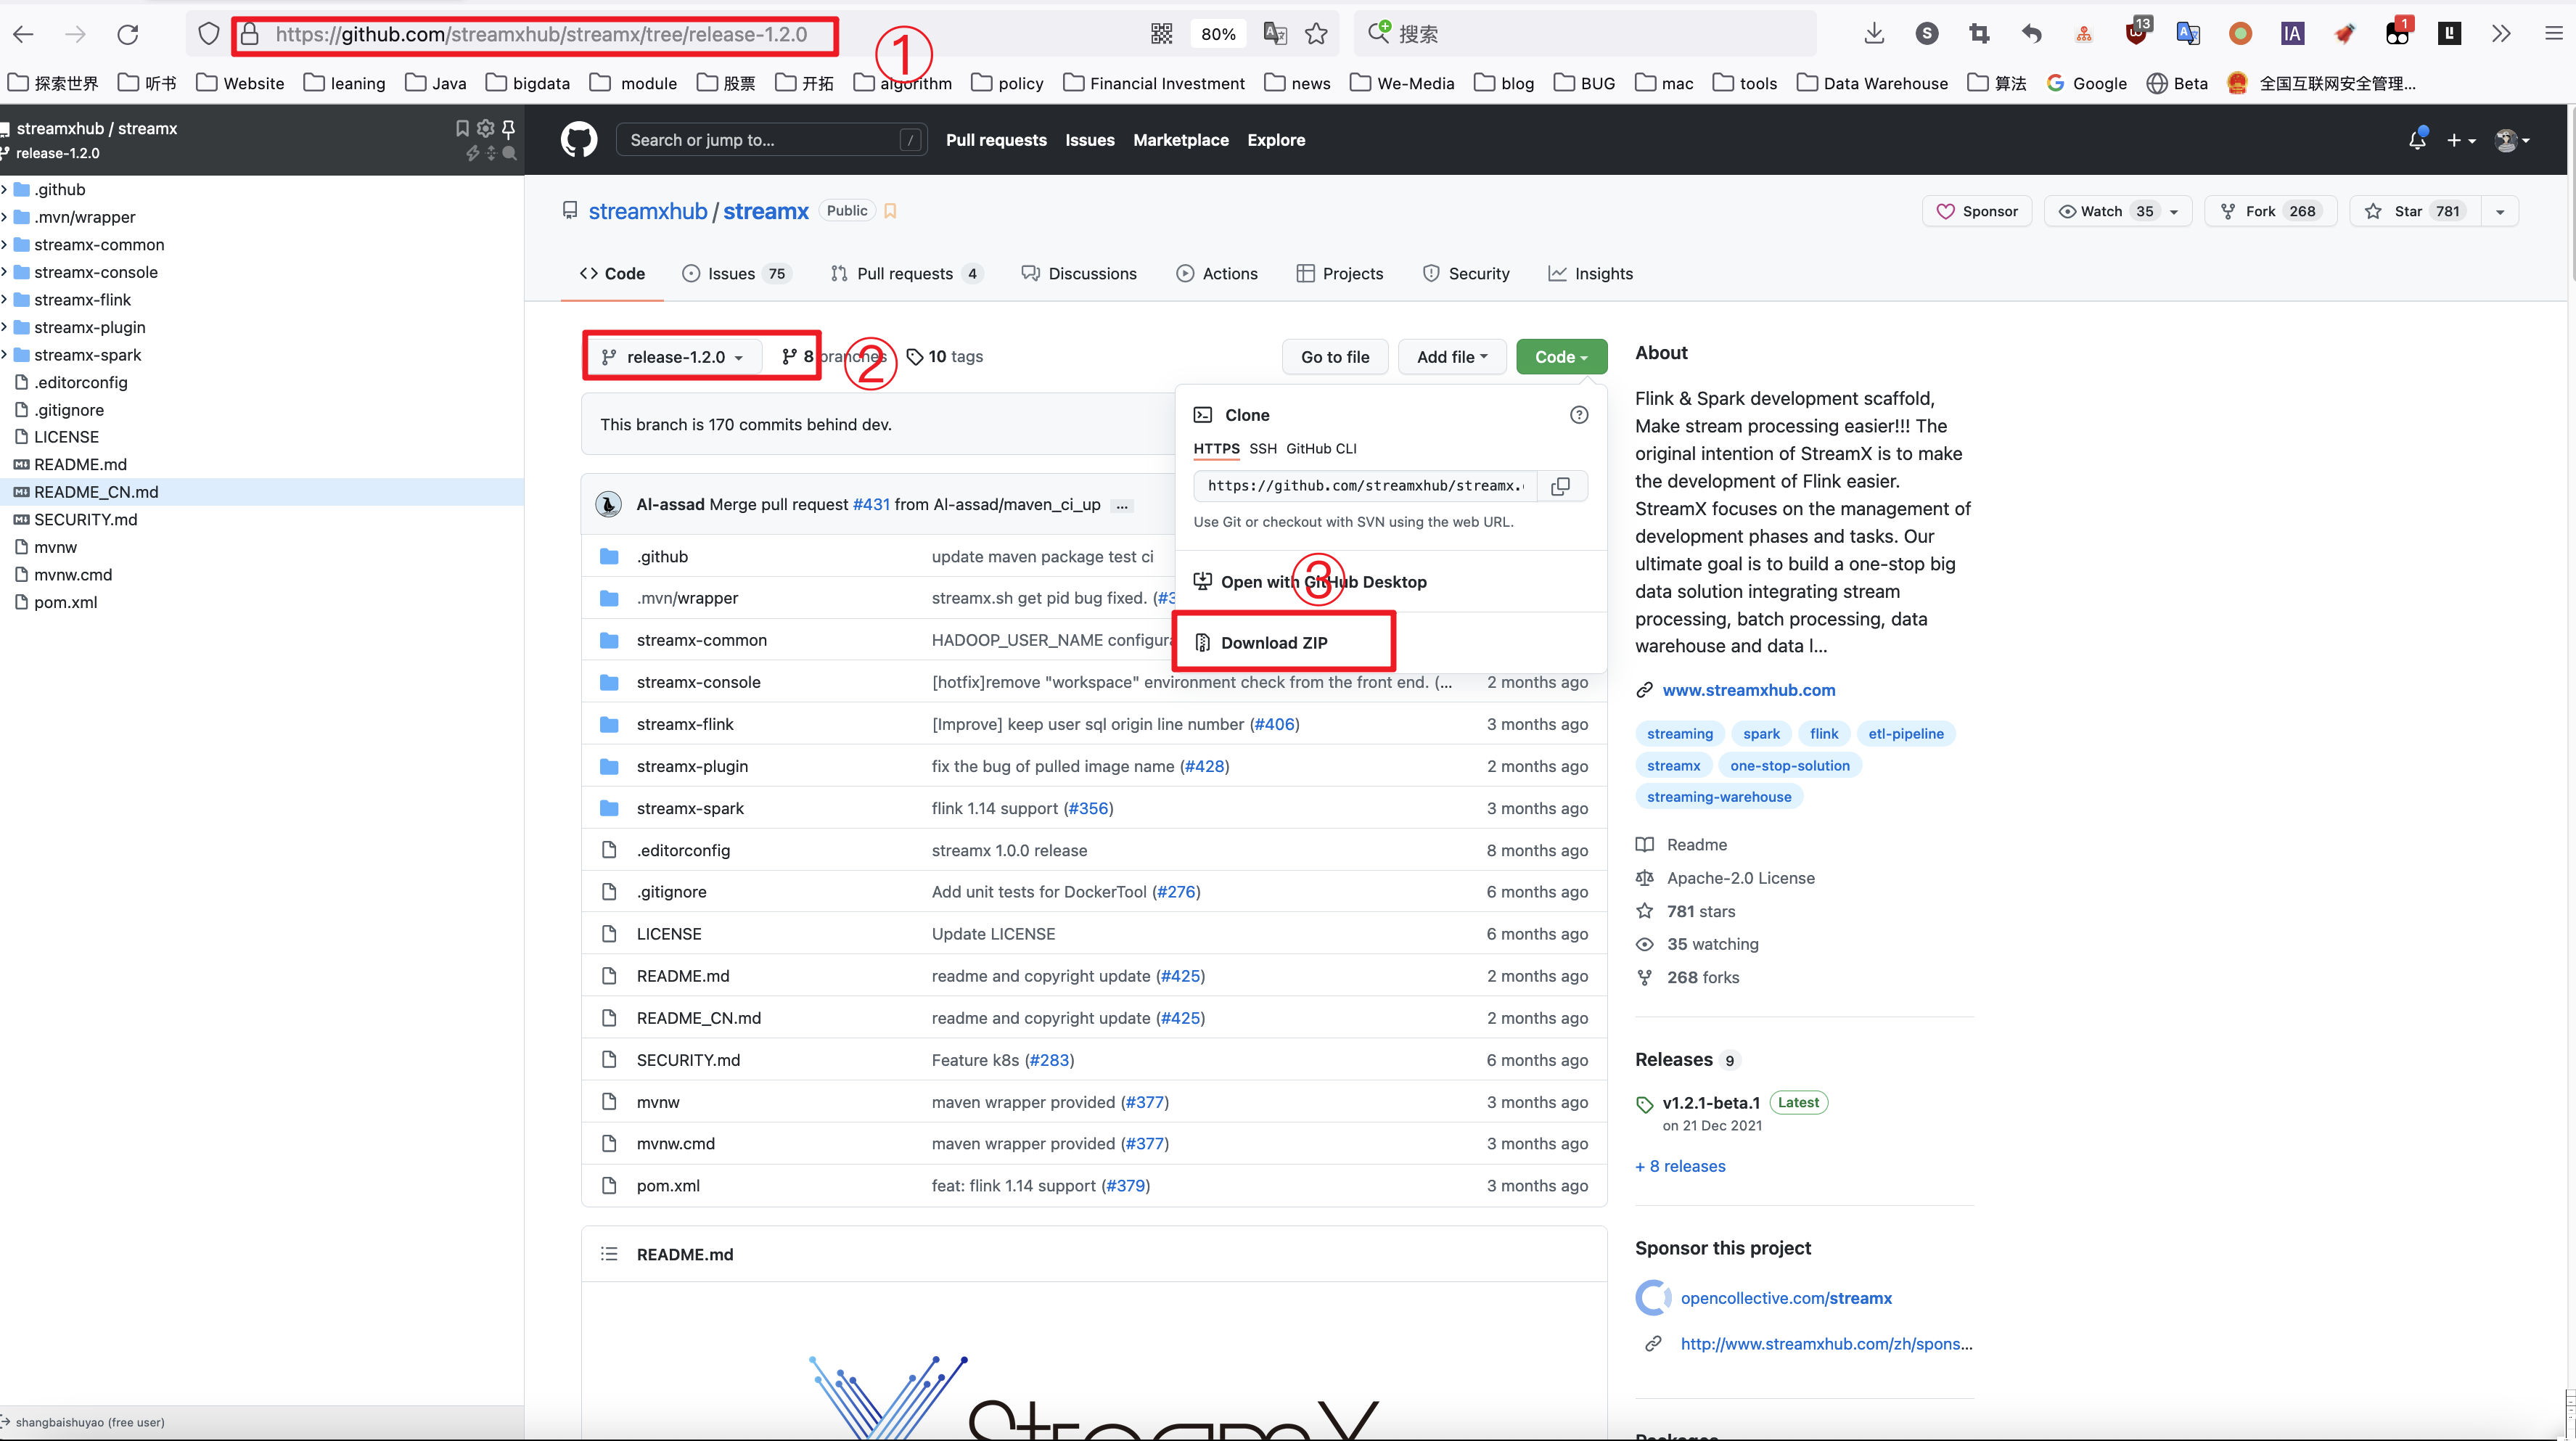This screenshot has width=2576, height=1441.
Task: Click the 80% zoom level indicator
Action: [1217, 34]
